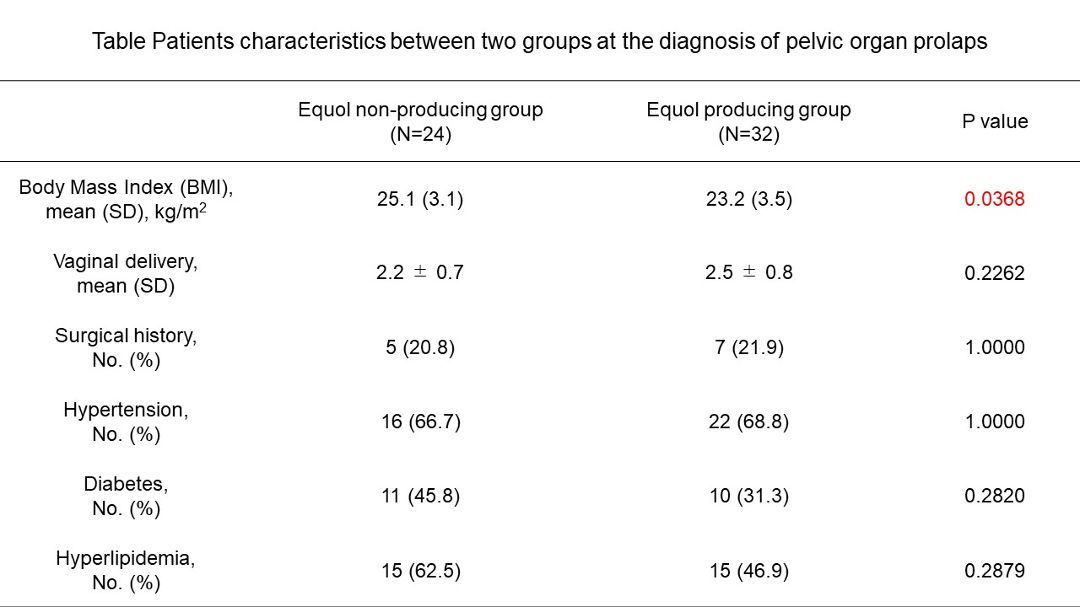Click the table title text
Screen dimensions: 1080x607
point(540,42)
